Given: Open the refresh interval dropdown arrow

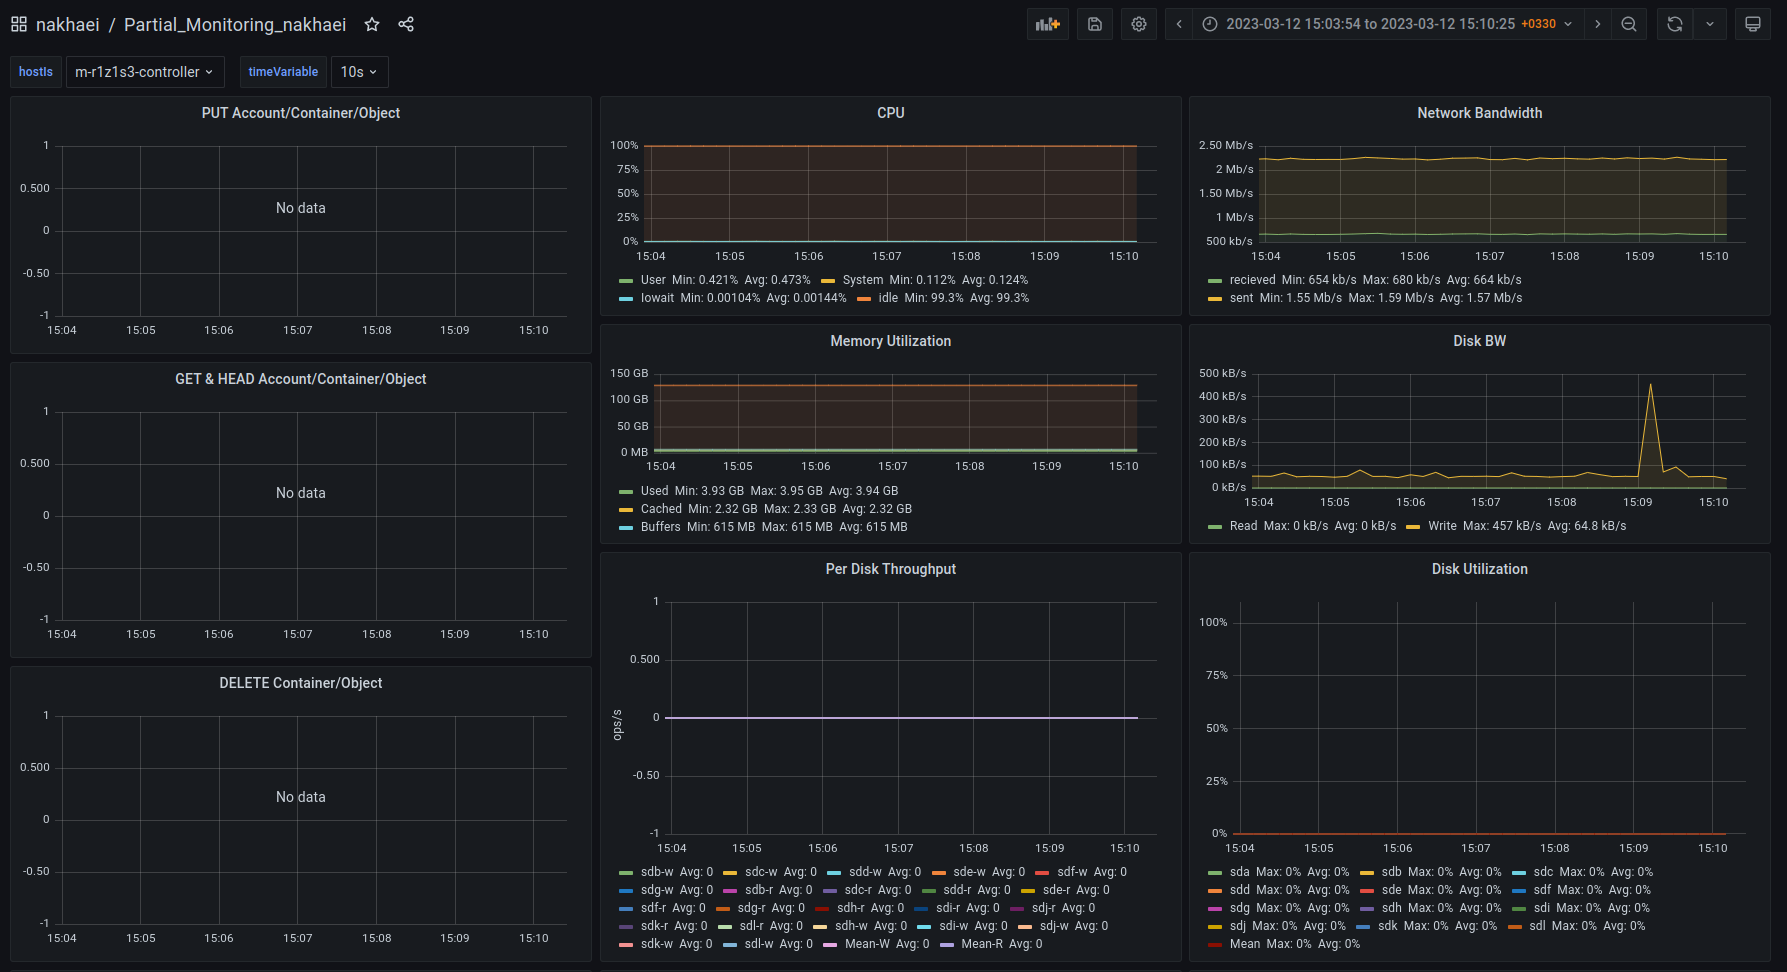Looking at the screenshot, I should pyautogui.click(x=1710, y=24).
